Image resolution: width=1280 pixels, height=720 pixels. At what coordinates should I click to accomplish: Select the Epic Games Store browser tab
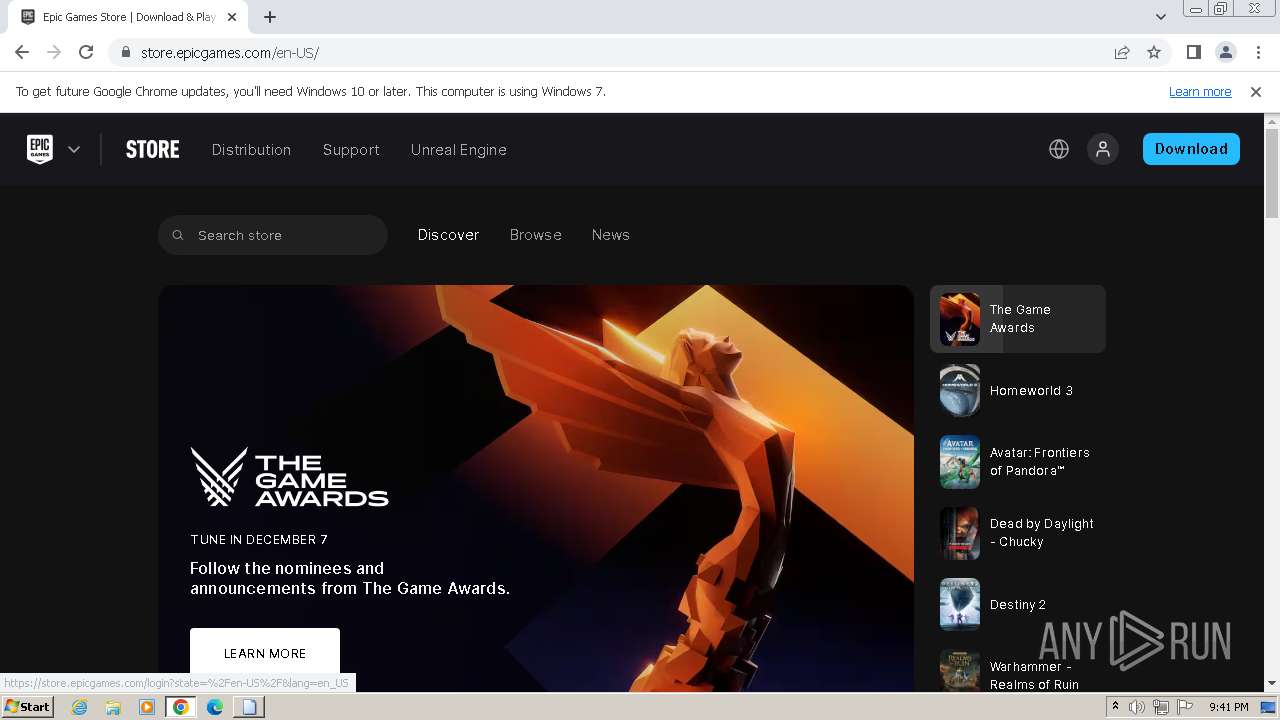pyautogui.click(x=128, y=17)
